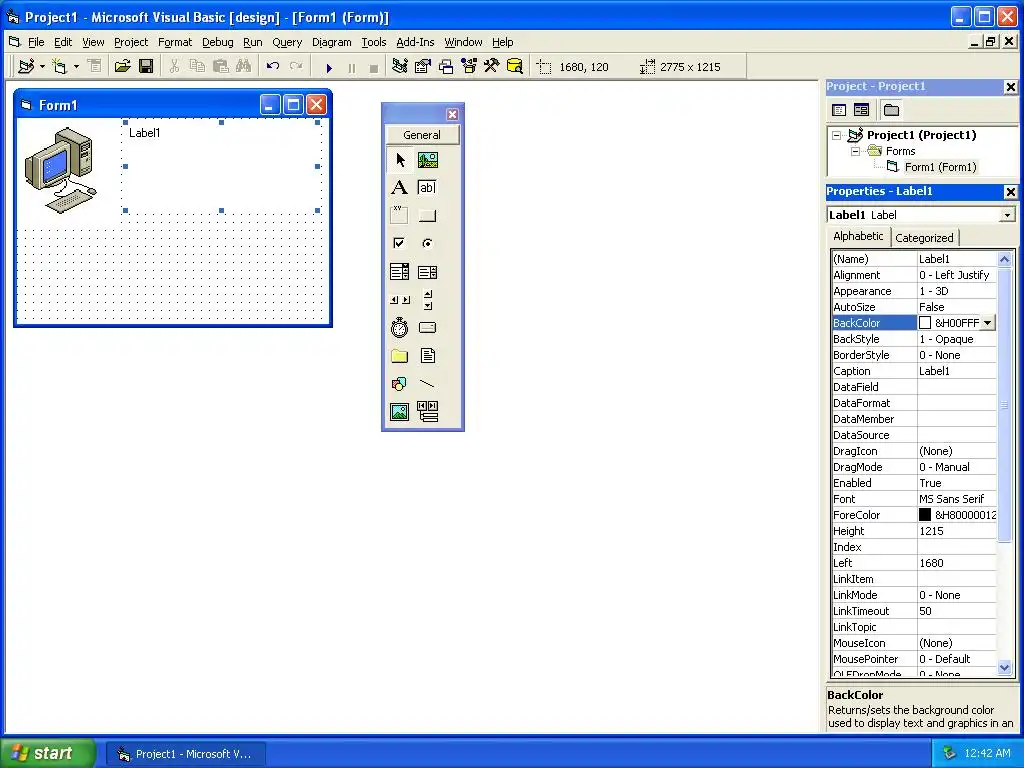Image resolution: width=1024 pixels, height=768 pixels.
Task: Select the PictureBox tool in toolbox
Action: (428, 160)
